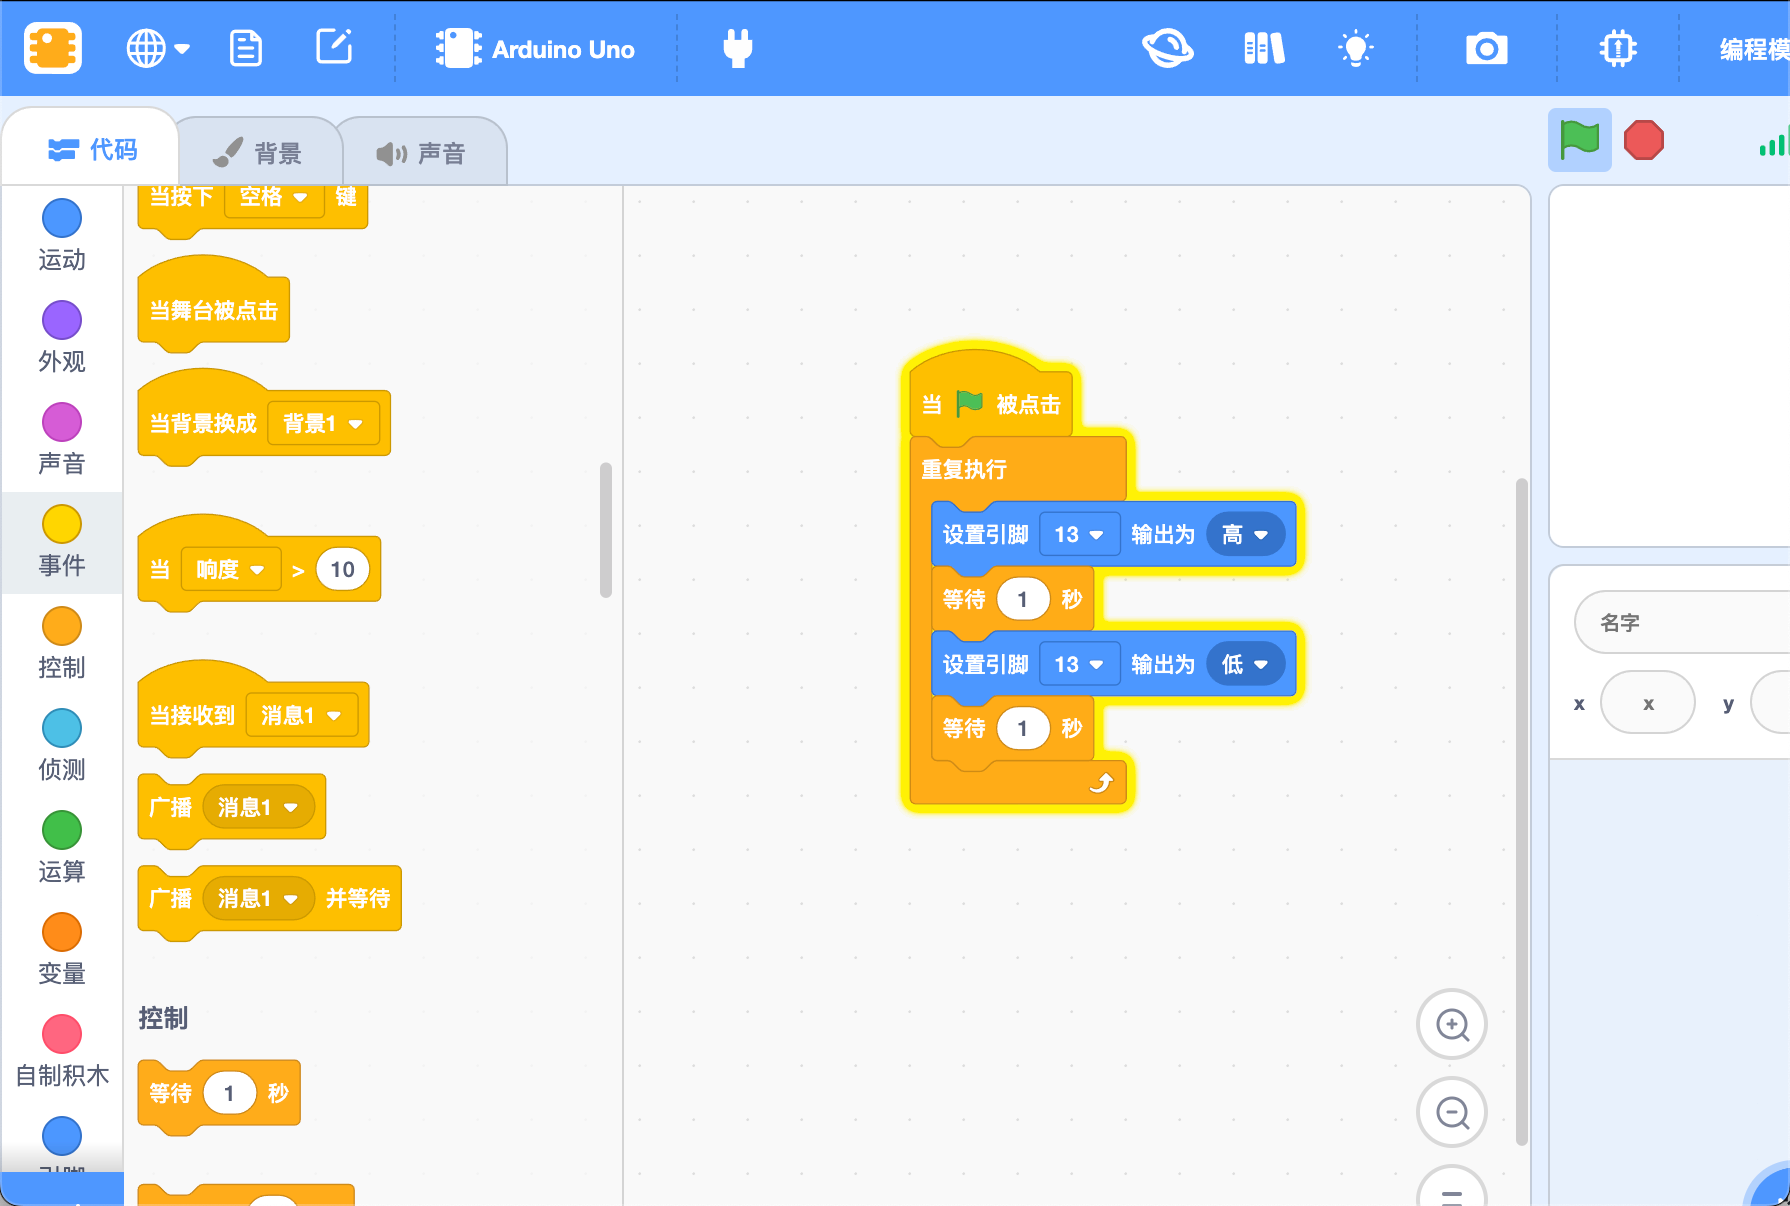Open the file document icon menu
This screenshot has height=1206, width=1790.
(246, 48)
